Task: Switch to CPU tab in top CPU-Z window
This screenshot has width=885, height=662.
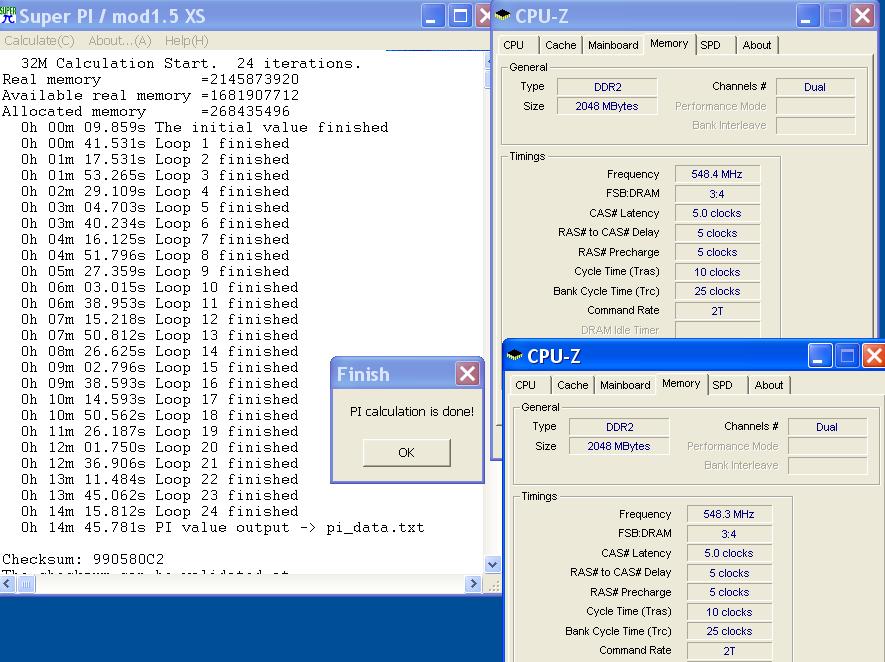Action: [514, 45]
